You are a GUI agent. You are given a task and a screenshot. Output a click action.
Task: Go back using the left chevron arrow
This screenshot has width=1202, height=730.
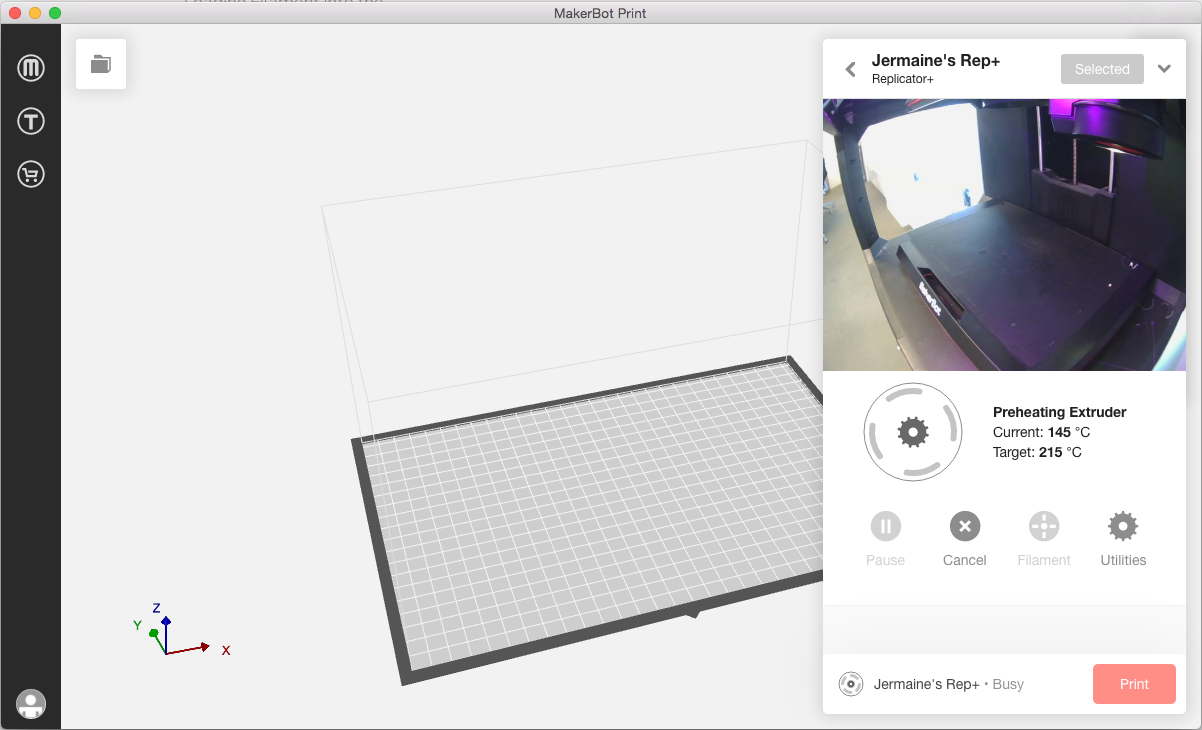pyautogui.click(x=851, y=69)
